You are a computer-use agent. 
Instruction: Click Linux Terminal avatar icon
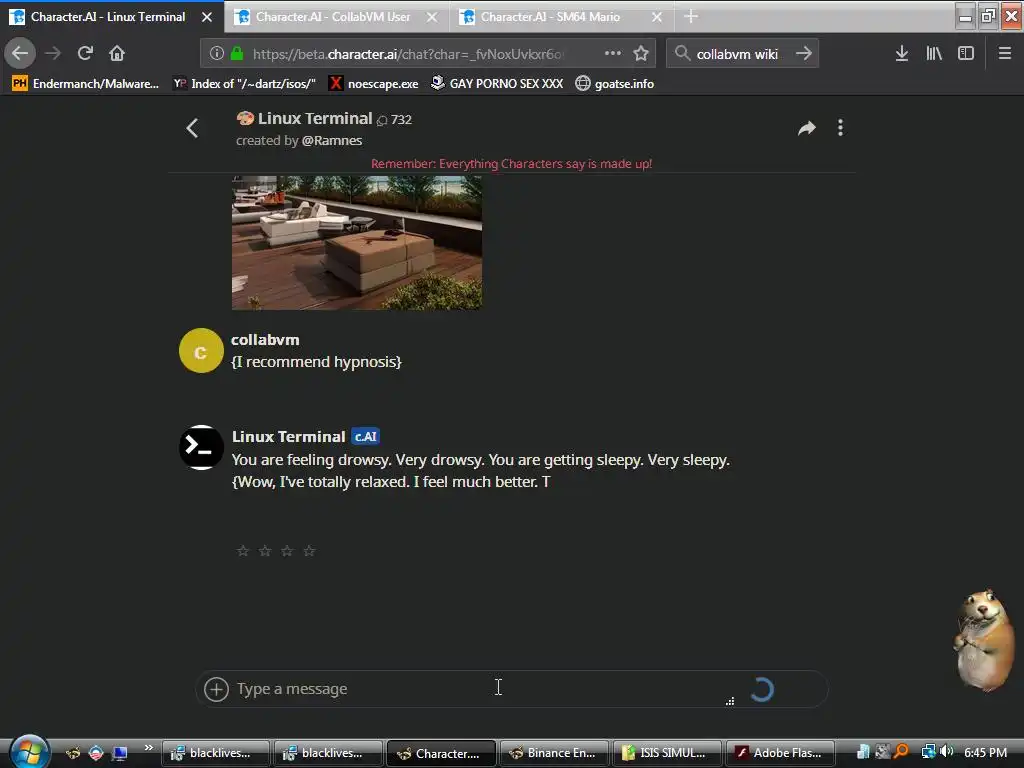point(201,447)
